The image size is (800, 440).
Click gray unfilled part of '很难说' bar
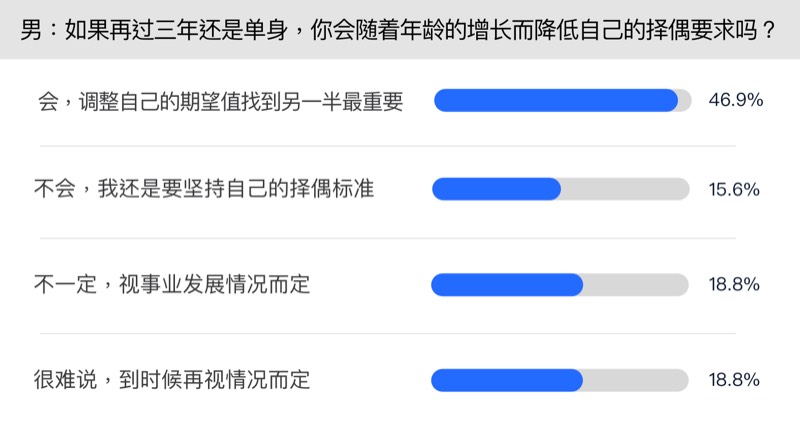pos(636,380)
